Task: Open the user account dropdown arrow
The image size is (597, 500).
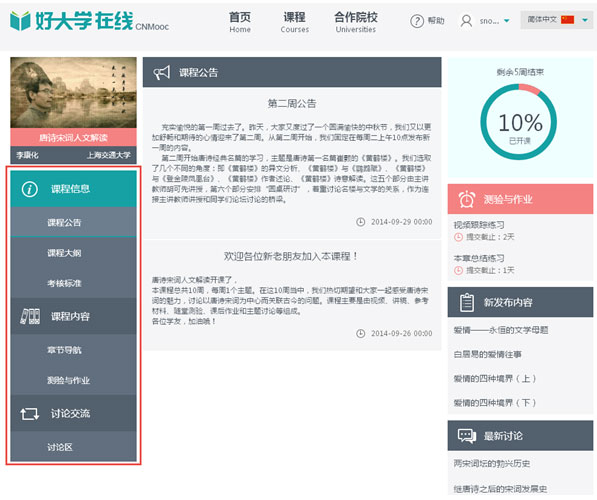Action: click(507, 21)
